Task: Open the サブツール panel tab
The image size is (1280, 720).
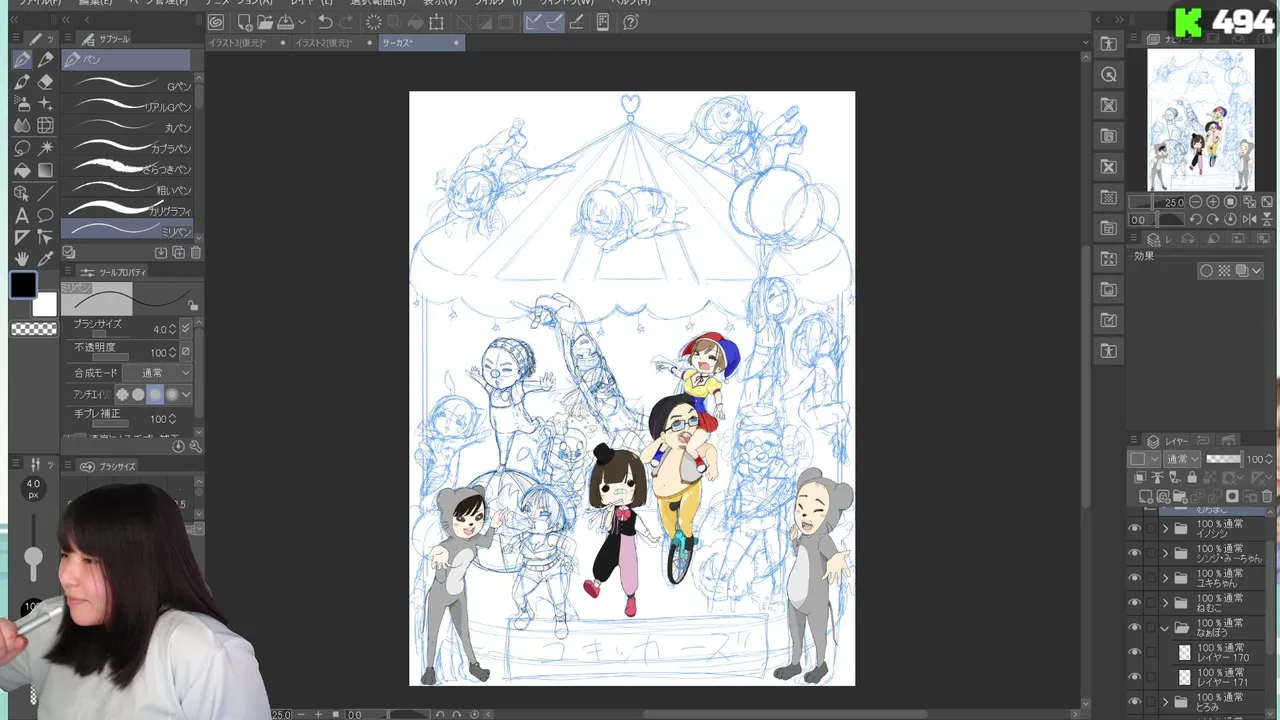Action: (x=105, y=39)
